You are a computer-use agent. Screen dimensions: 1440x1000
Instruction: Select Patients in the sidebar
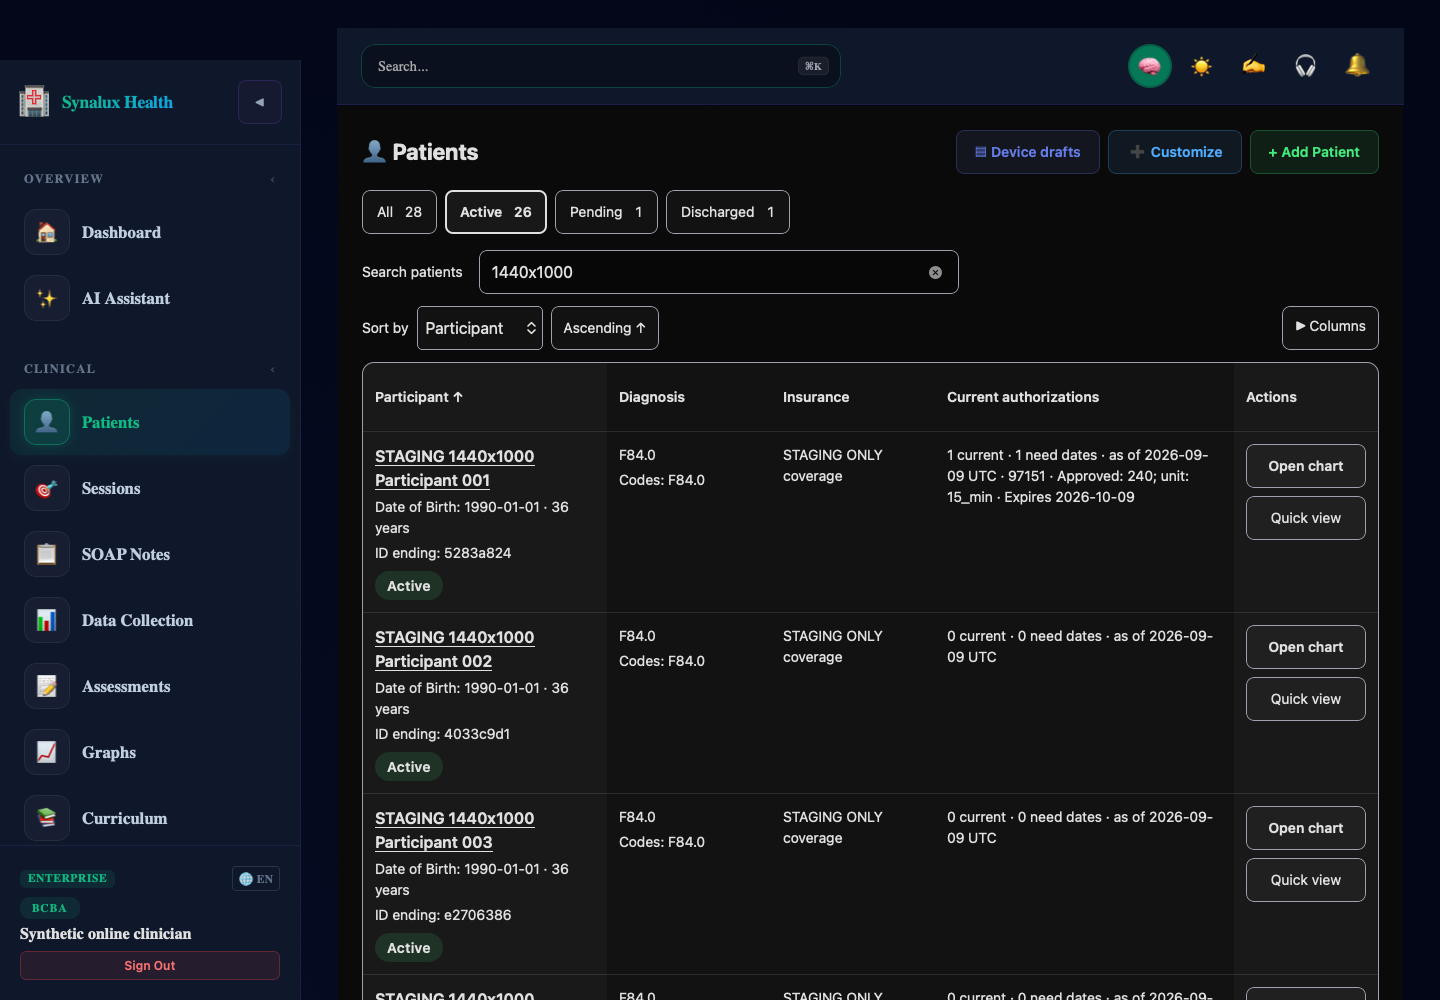pos(150,422)
